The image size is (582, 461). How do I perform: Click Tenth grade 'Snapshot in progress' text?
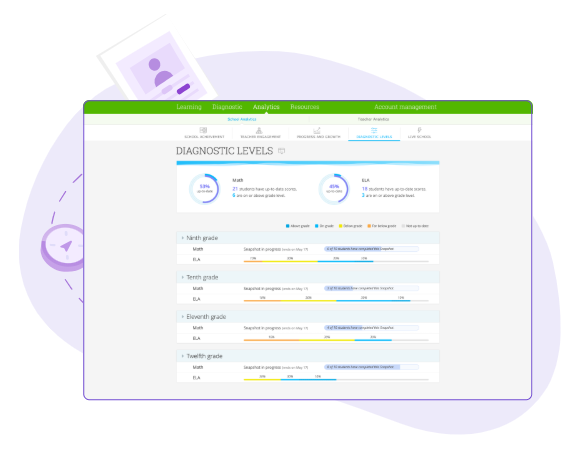262,288
